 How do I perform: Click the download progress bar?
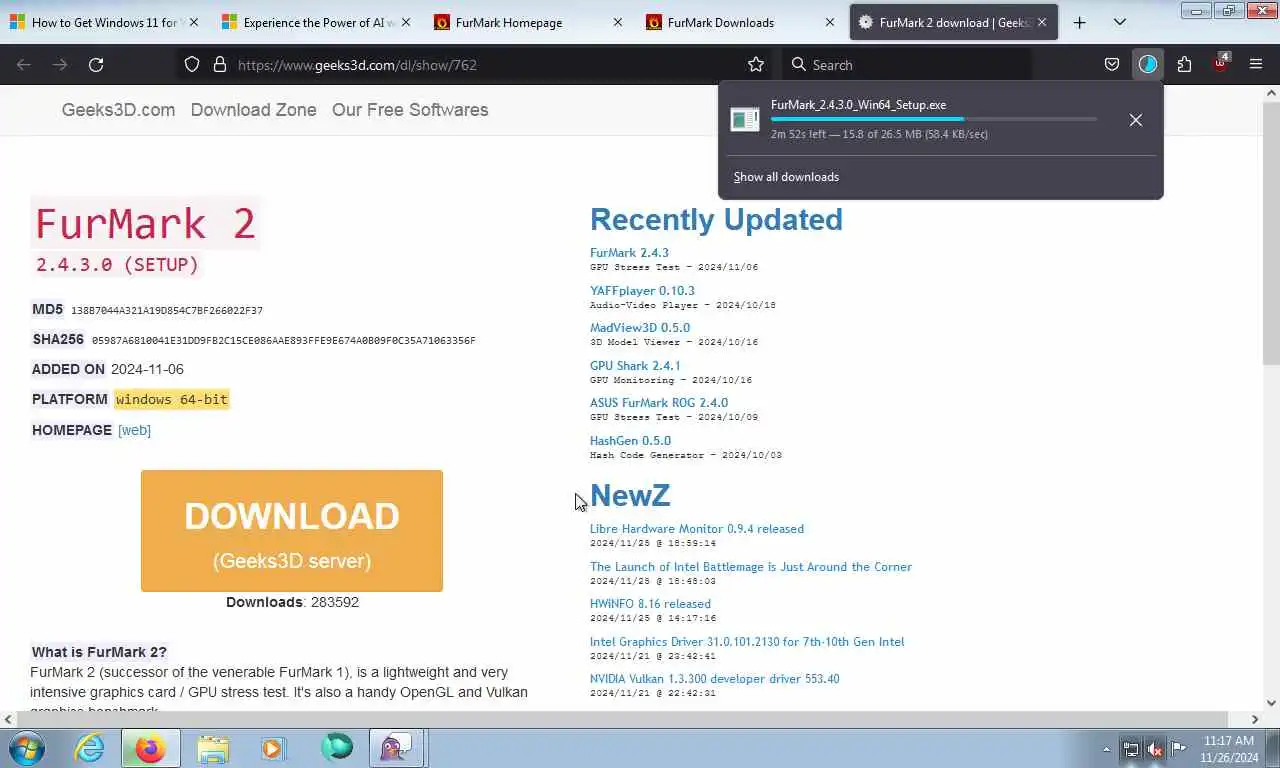(x=934, y=119)
